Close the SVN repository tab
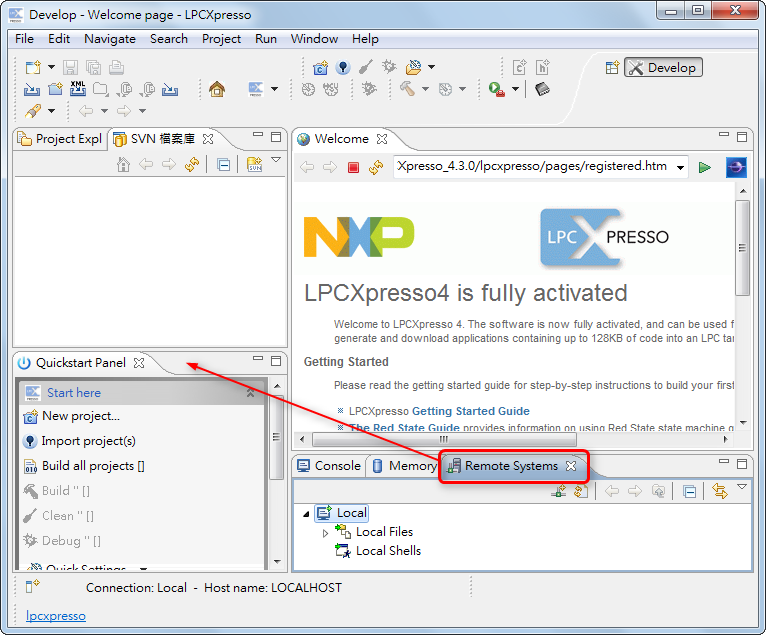The height and width of the screenshot is (635, 766). [208, 139]
